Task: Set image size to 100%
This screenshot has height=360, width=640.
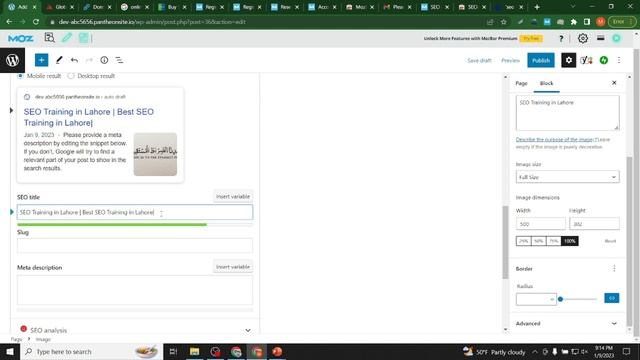Action: pos(569,241)
